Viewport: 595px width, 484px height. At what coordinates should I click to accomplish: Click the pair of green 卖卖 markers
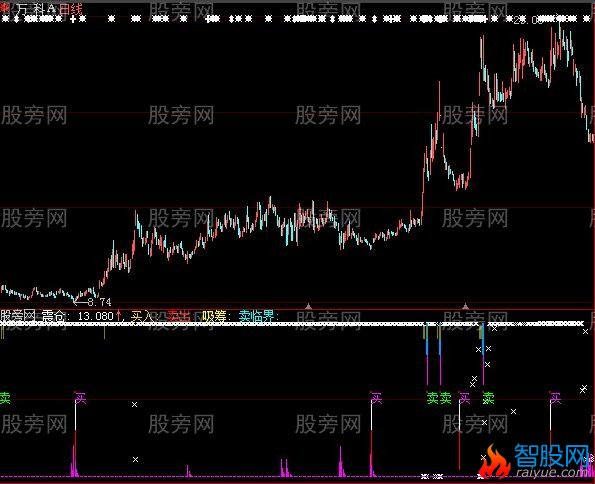pos(439,398)
